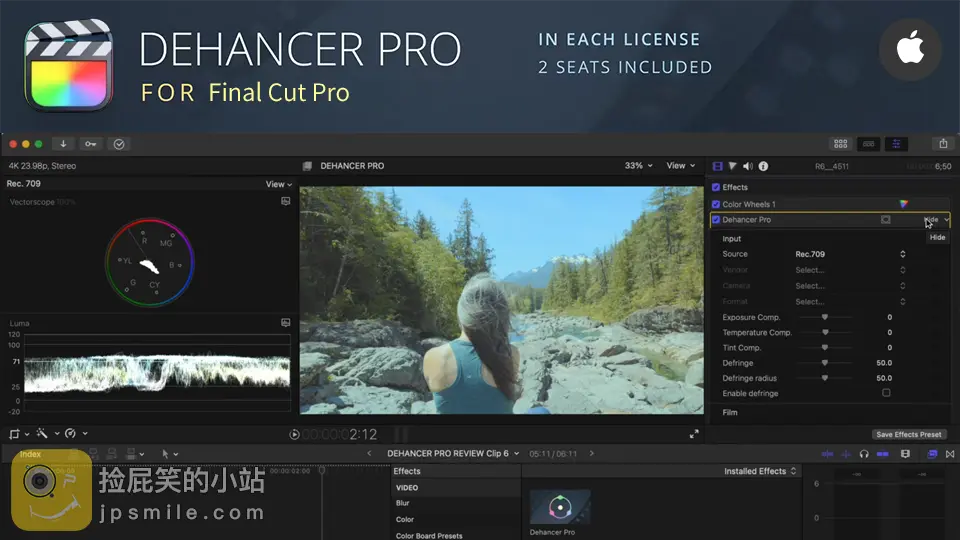Open the scopes View dropdown

point(279,184)
